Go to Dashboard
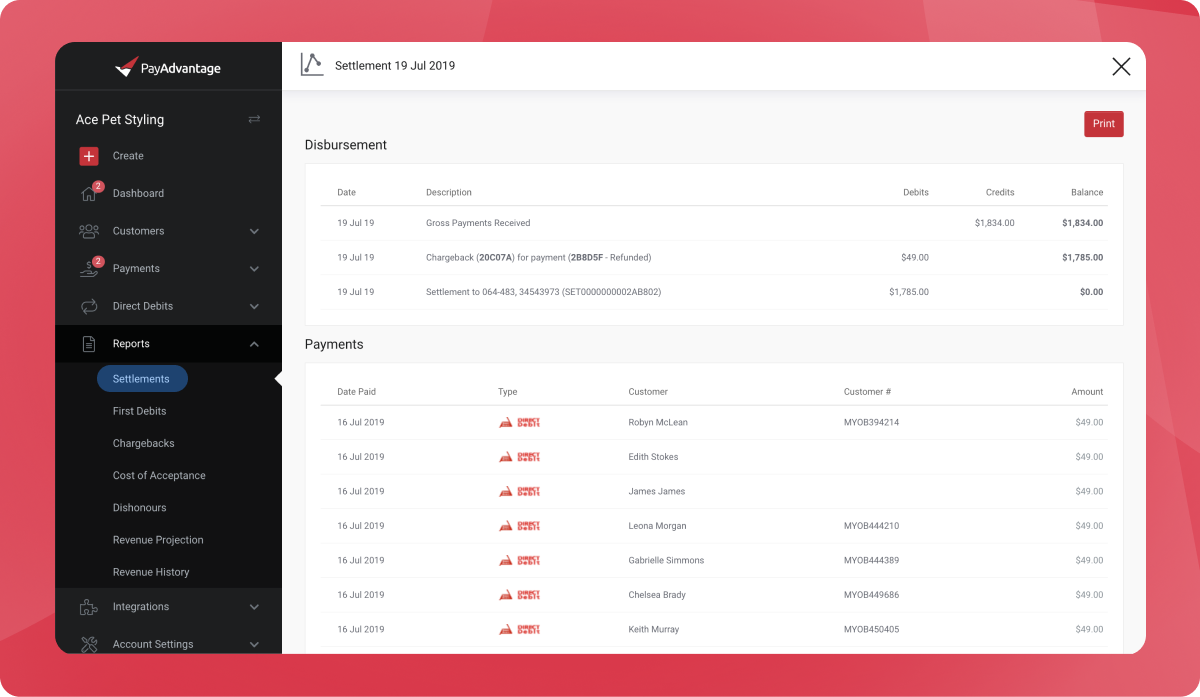This screenshot has width=1200, height=697. 138,194
